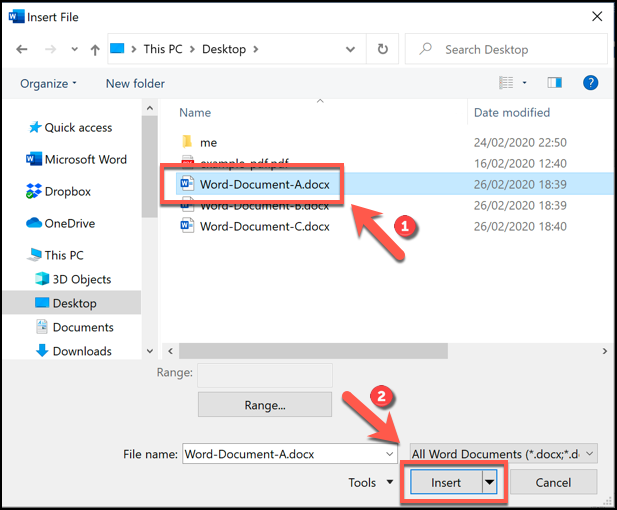Open the Organize dropdown menu

click(48, 84)
